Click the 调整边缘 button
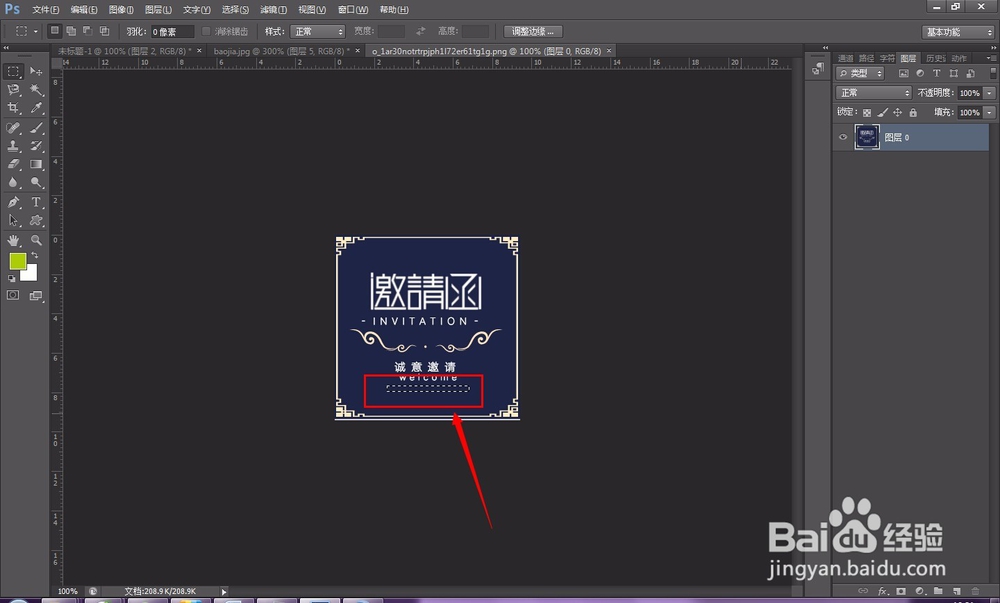1000x603 pixels. point(533,31)
